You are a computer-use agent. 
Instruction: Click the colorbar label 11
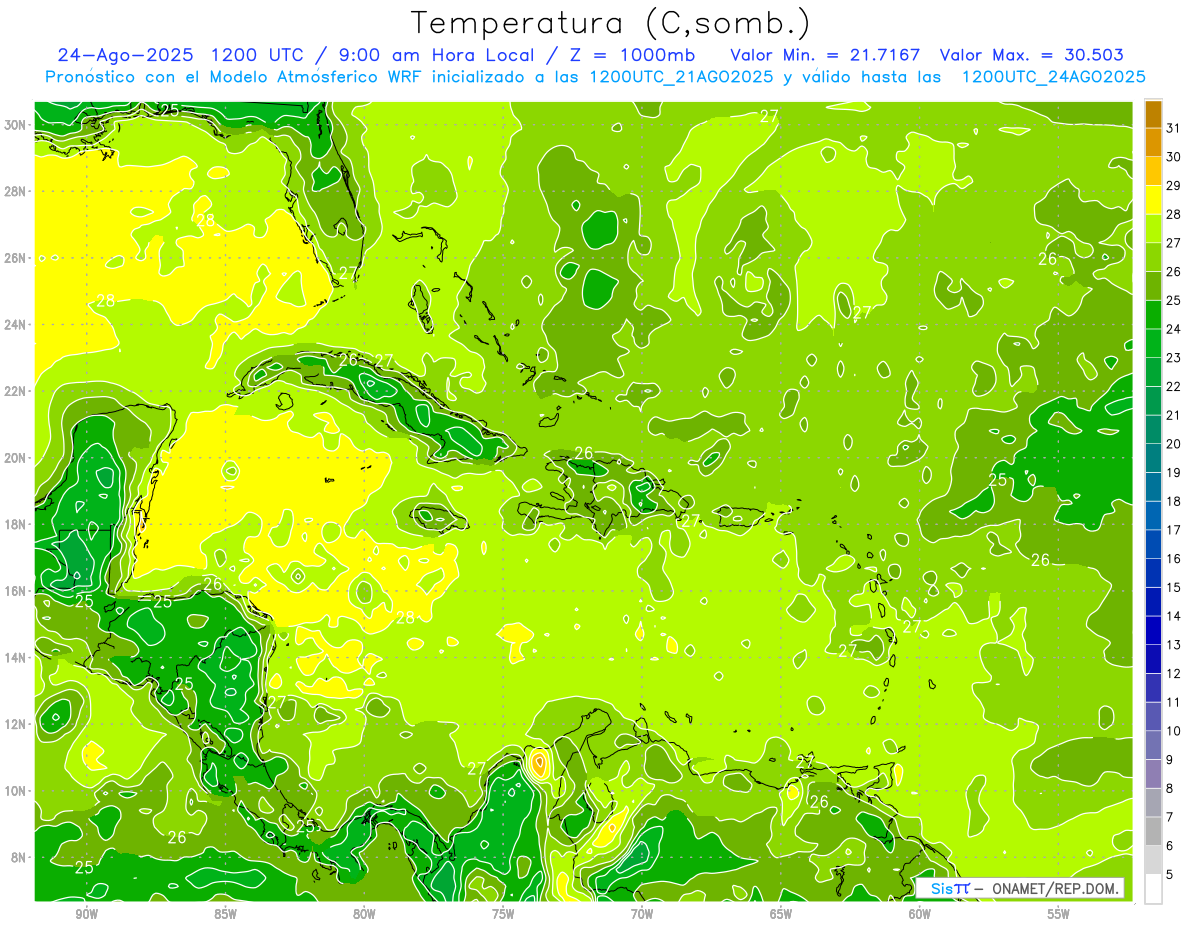click(x=1174, y=702)
